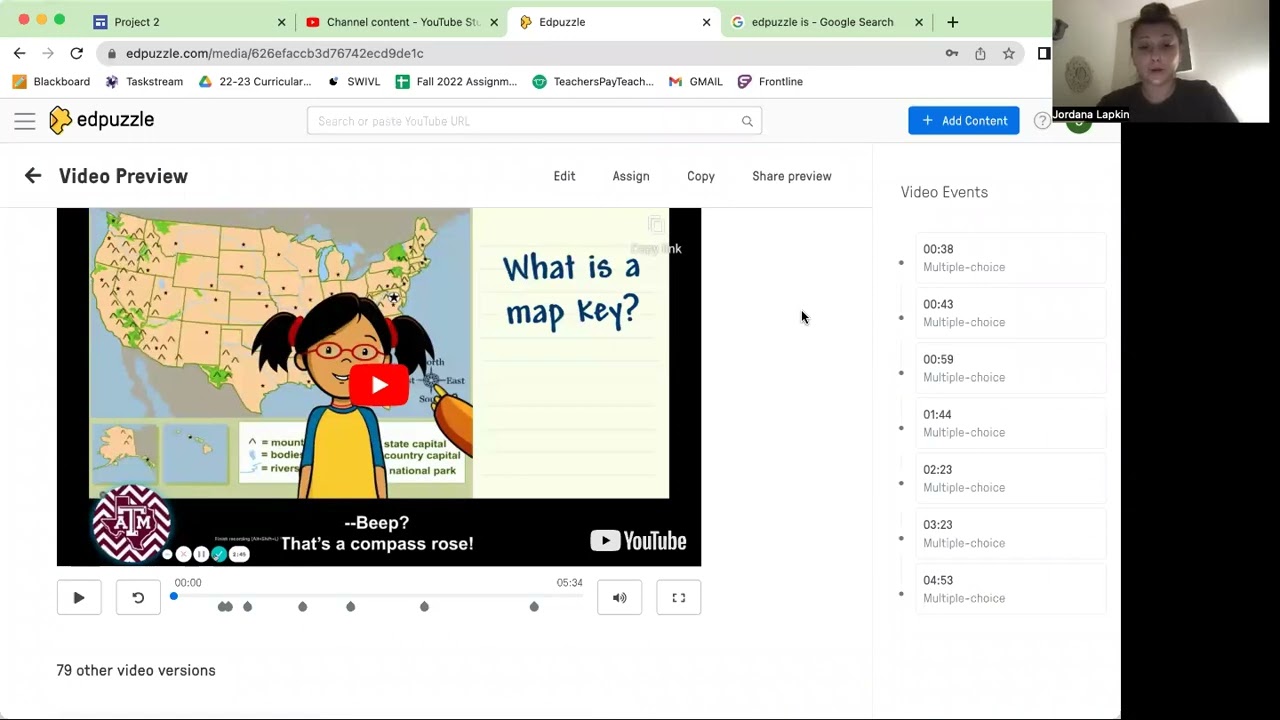Click Share preview
The image size is (1280, 720).
[792, 176]
